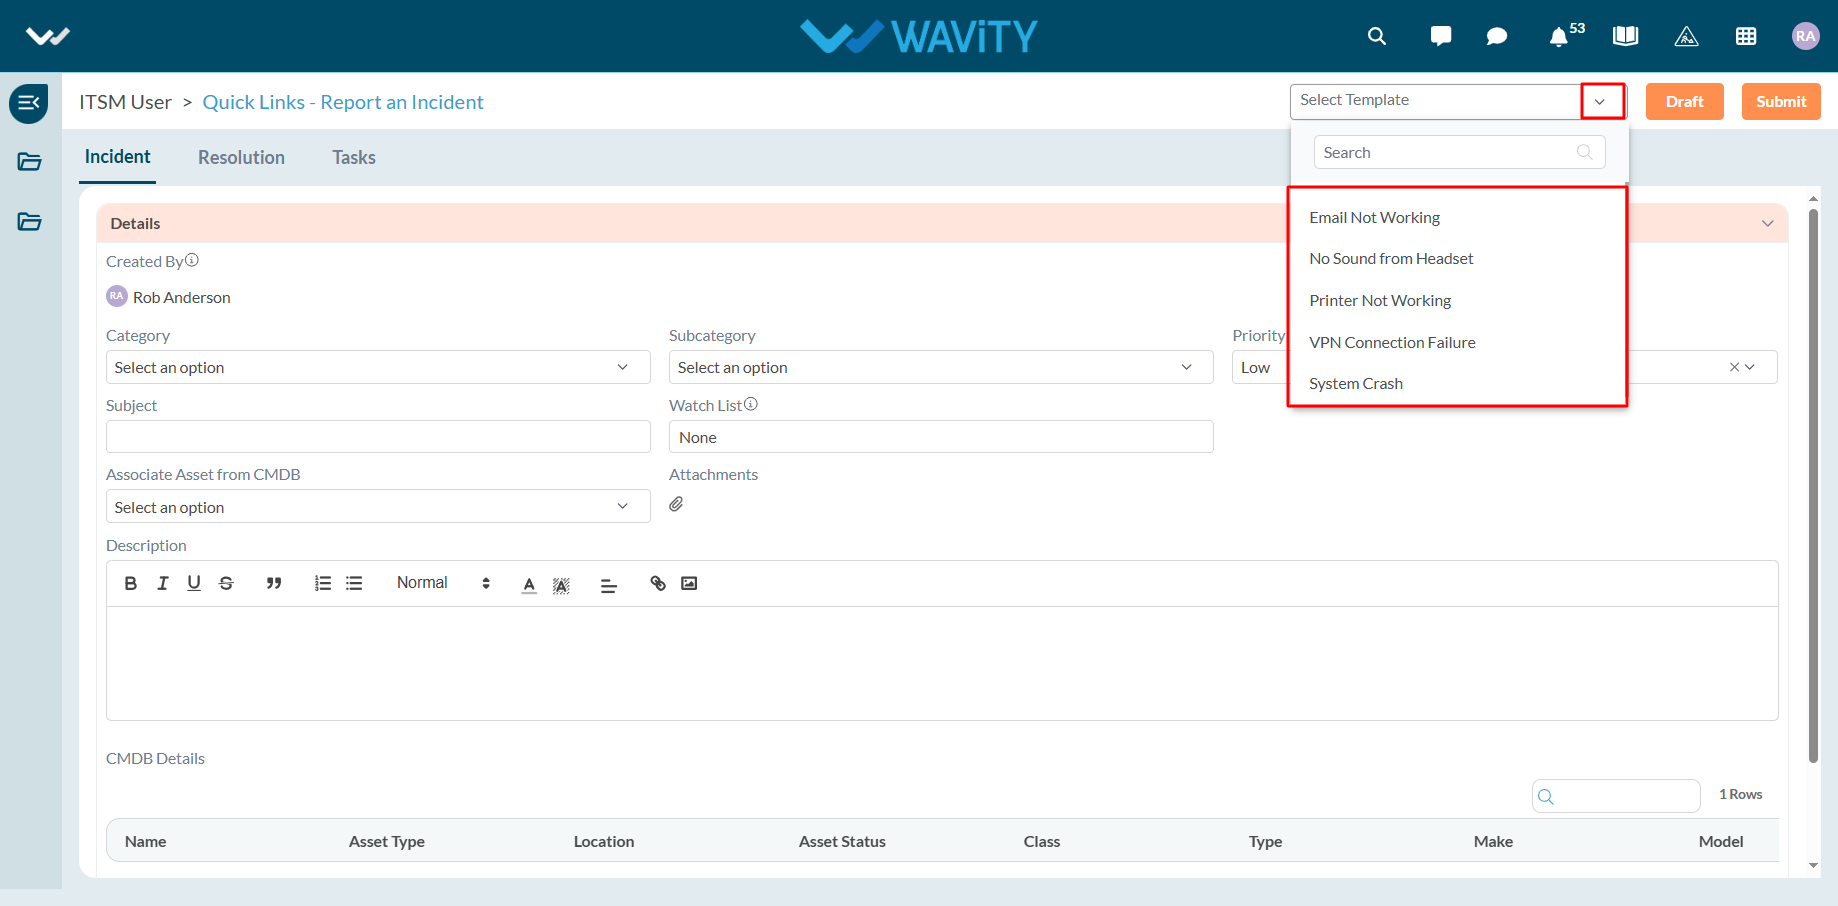Insert a bulleted list in Description
The height and width of the screenshot is (906, 1838).
[354, 583]
